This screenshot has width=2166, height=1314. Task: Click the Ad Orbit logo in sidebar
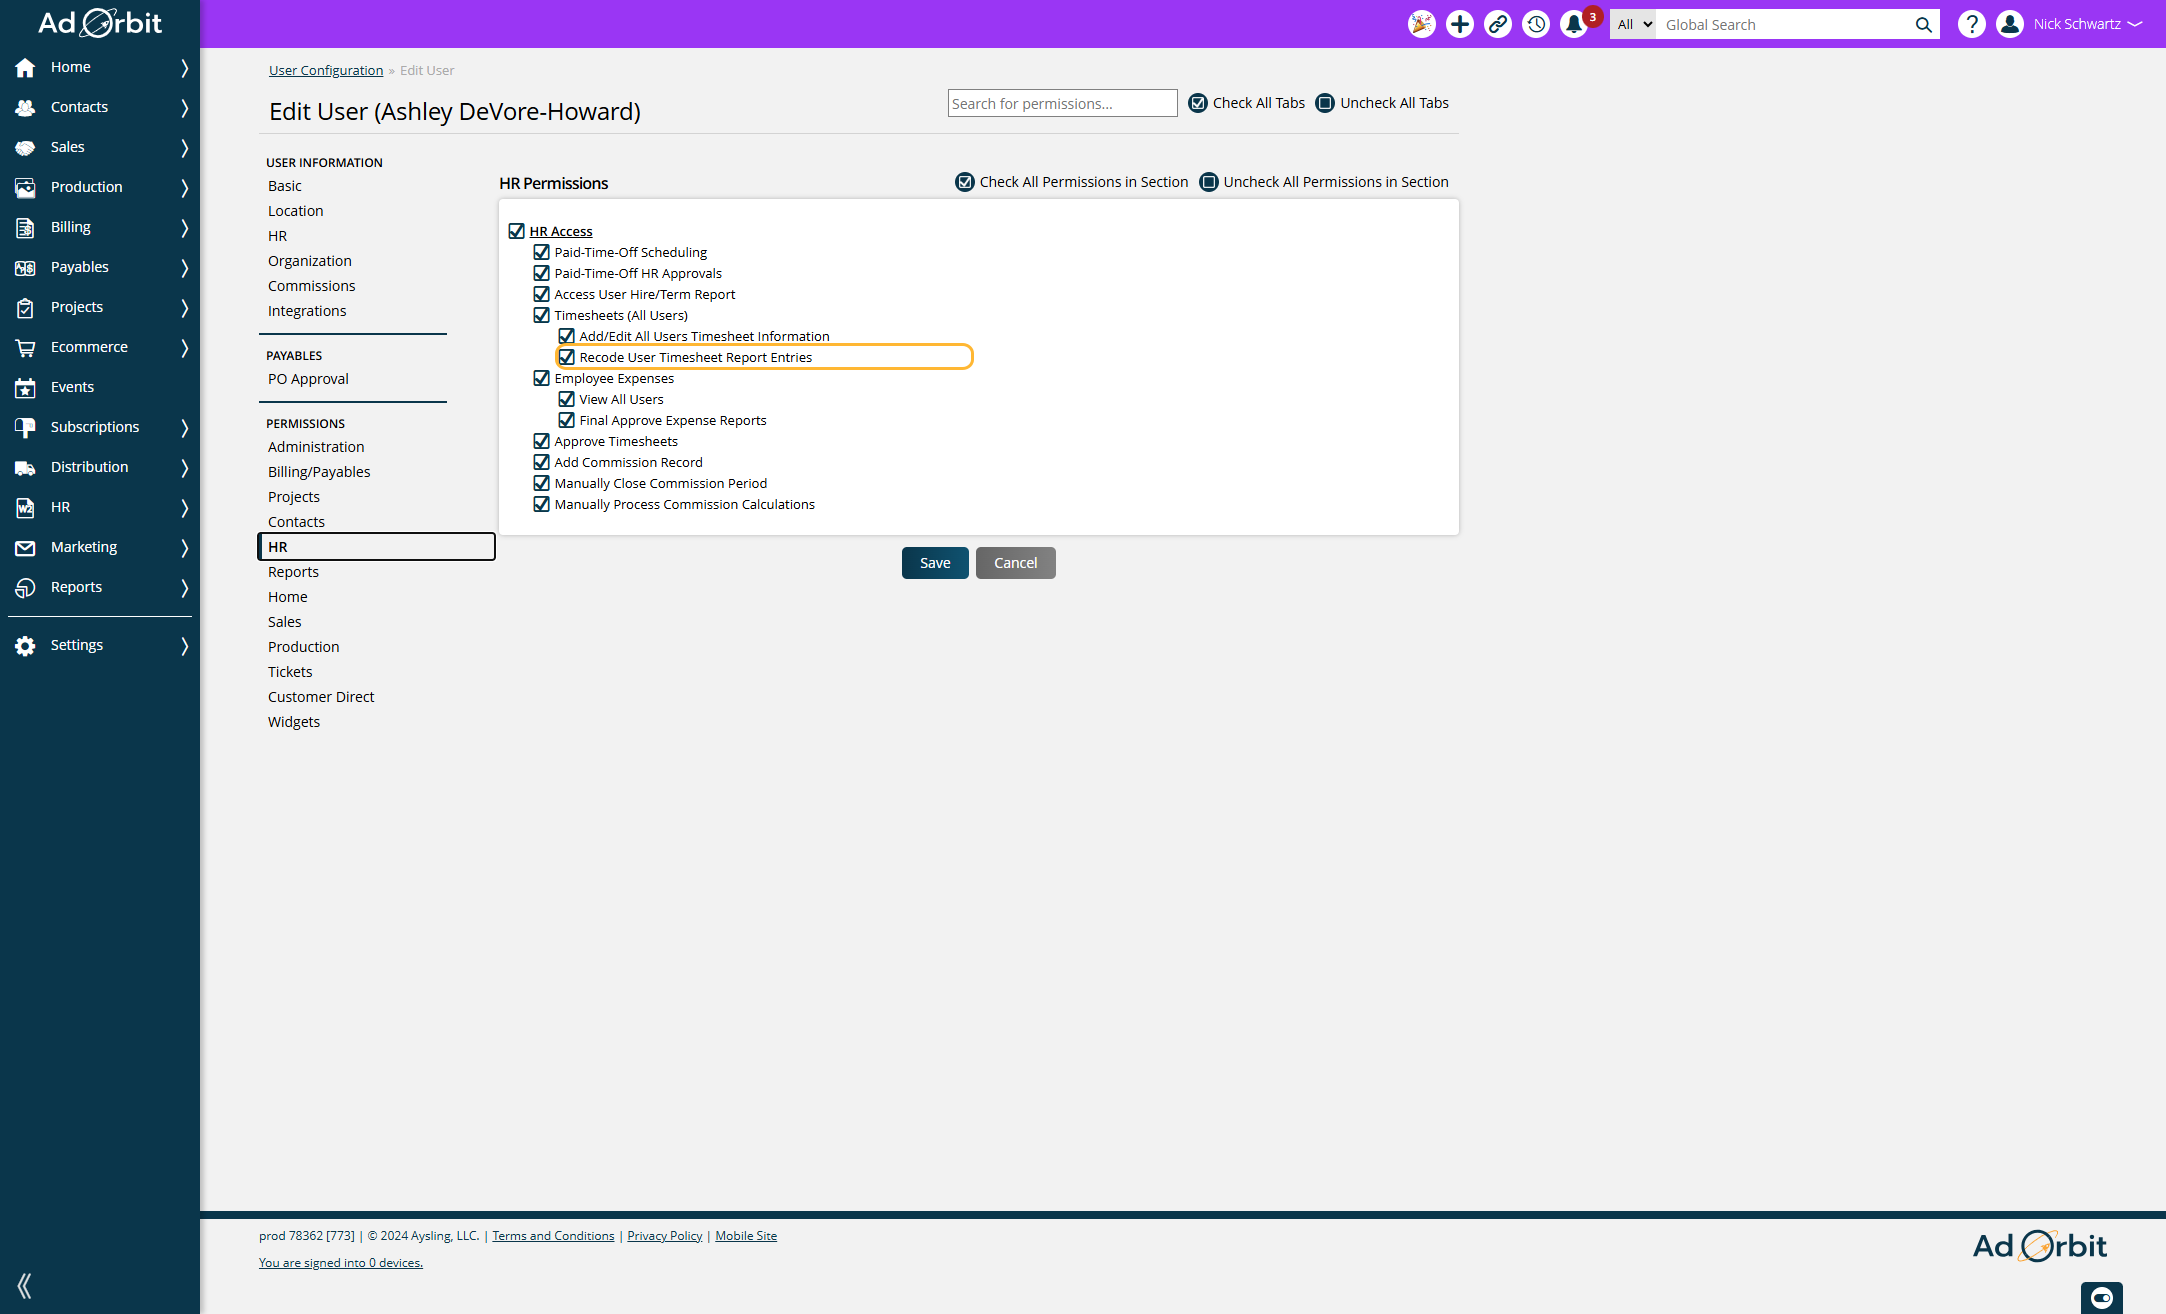(x=100, y=23)
